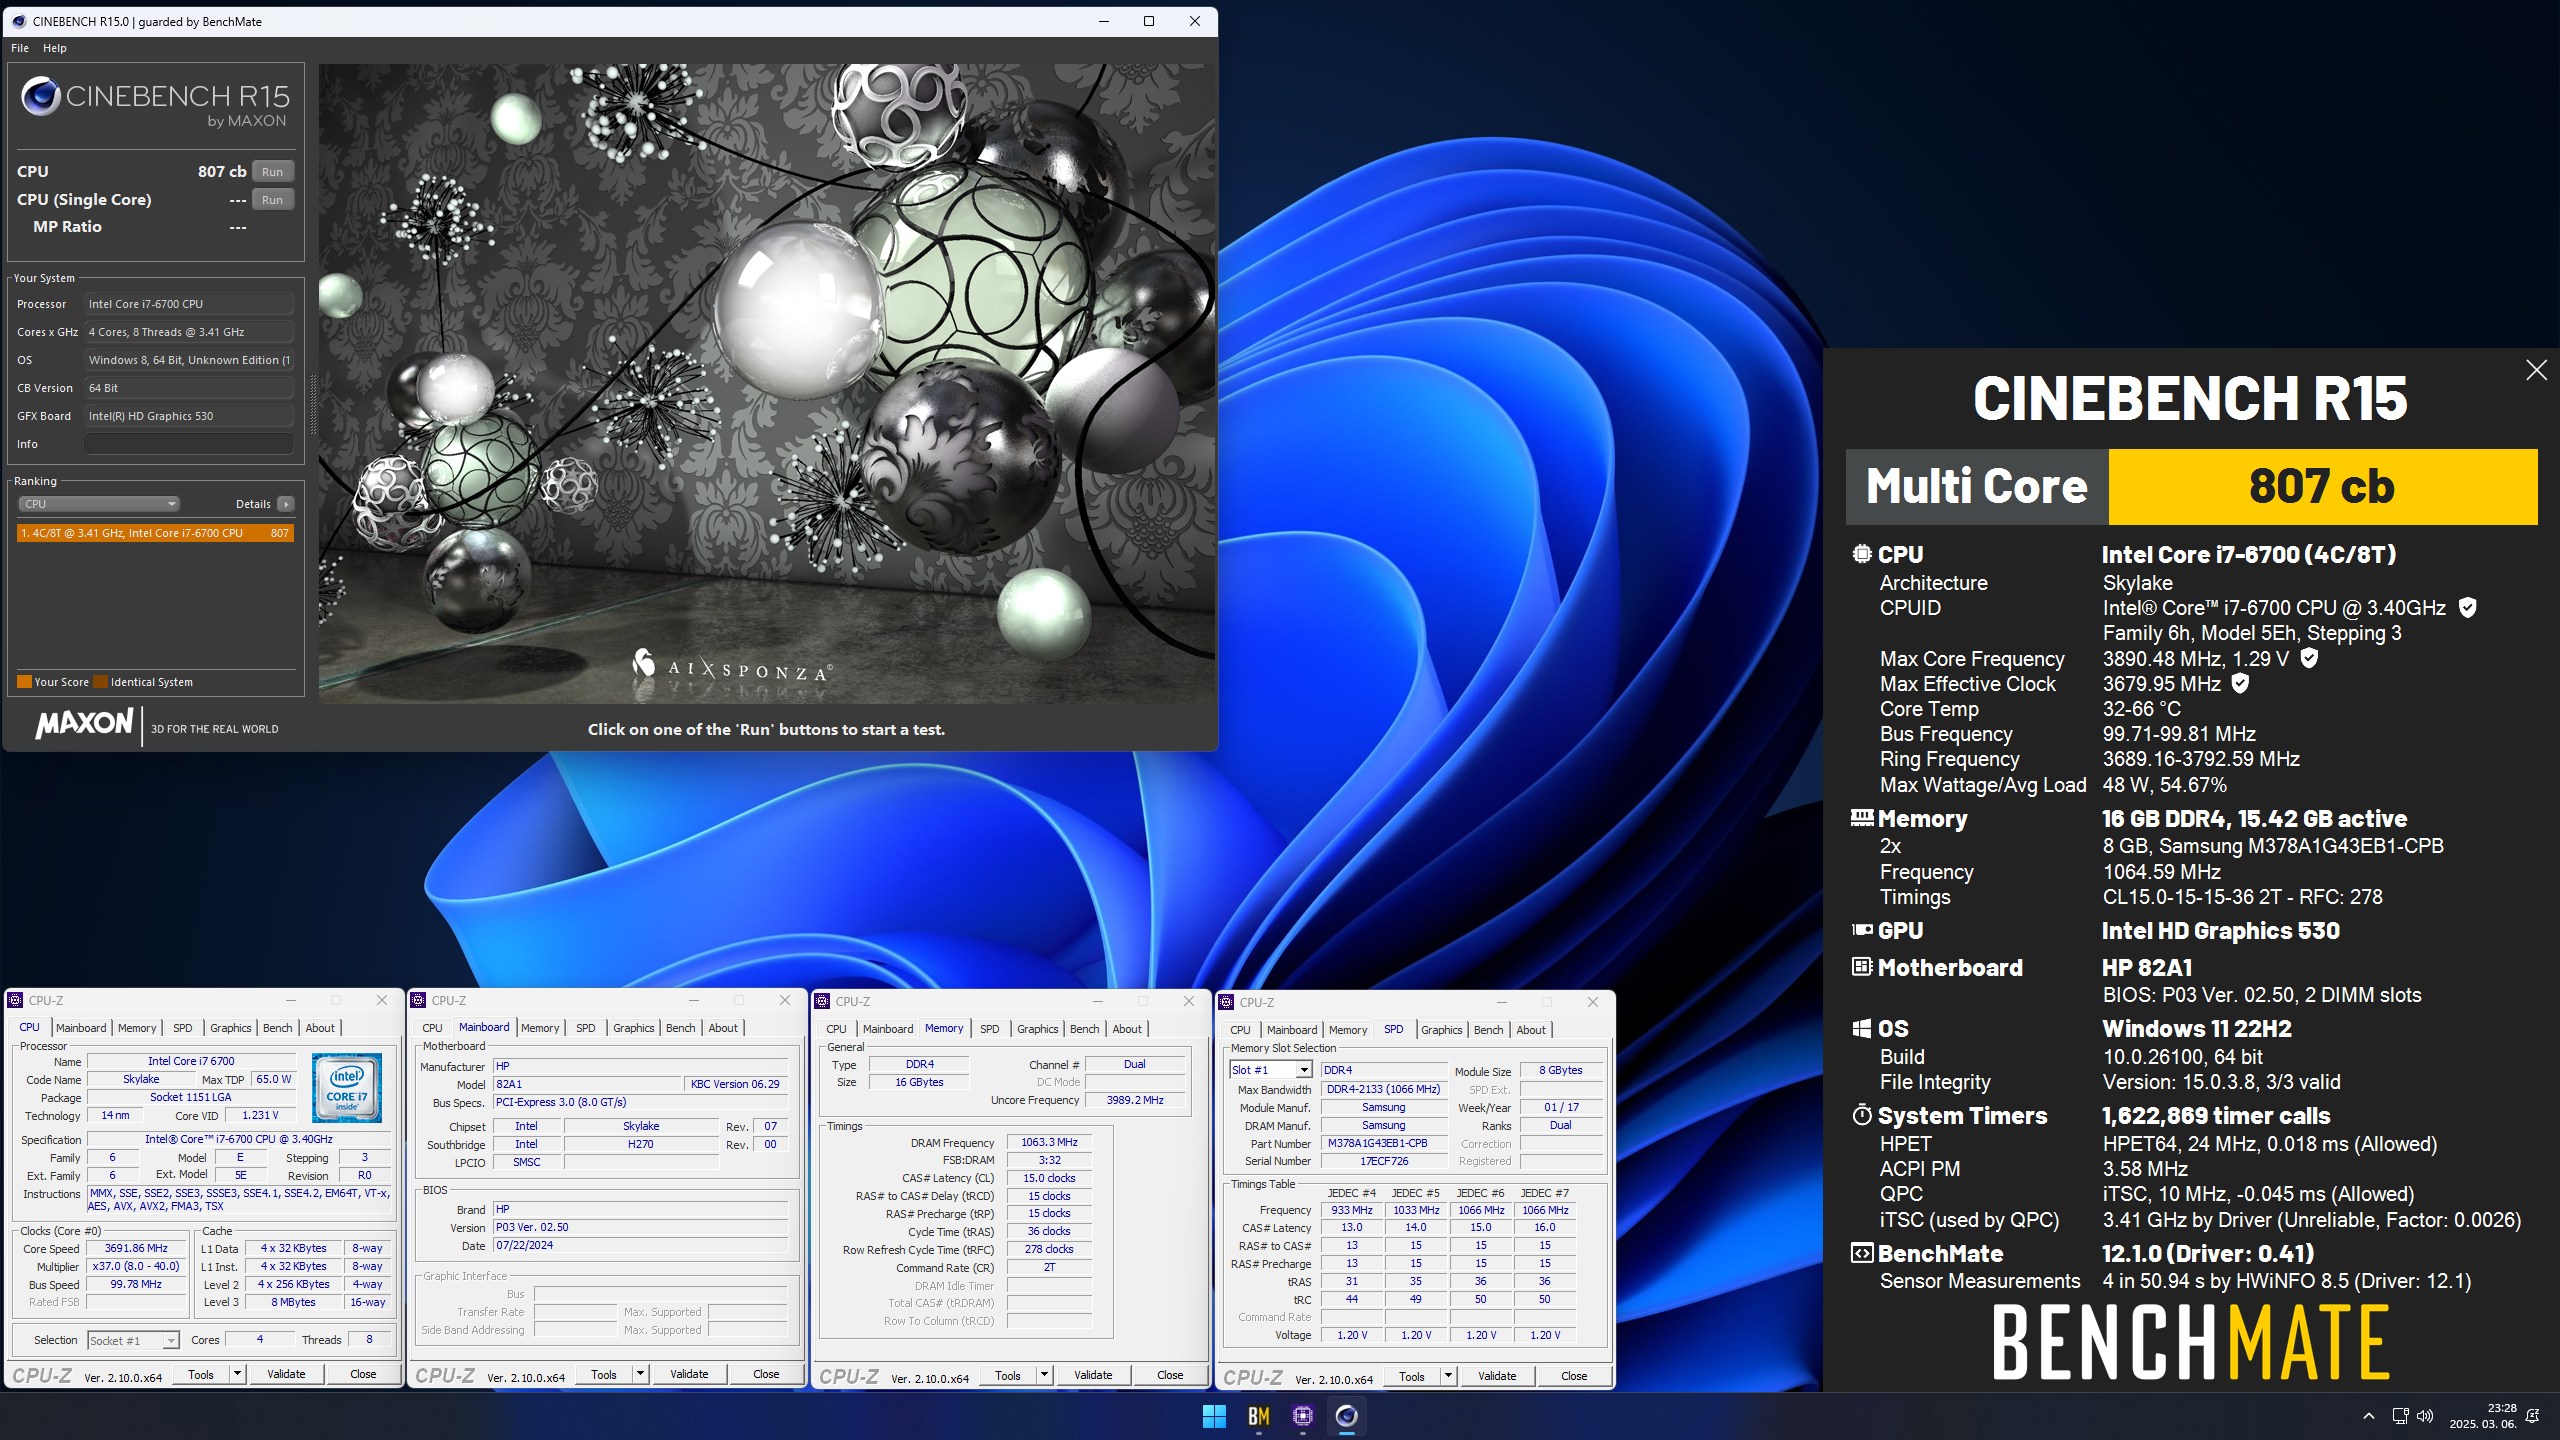The image size is (2560, 1440).
Task: Open CPU-Z taskbar icon
Action: [x=1302, y=1416]
